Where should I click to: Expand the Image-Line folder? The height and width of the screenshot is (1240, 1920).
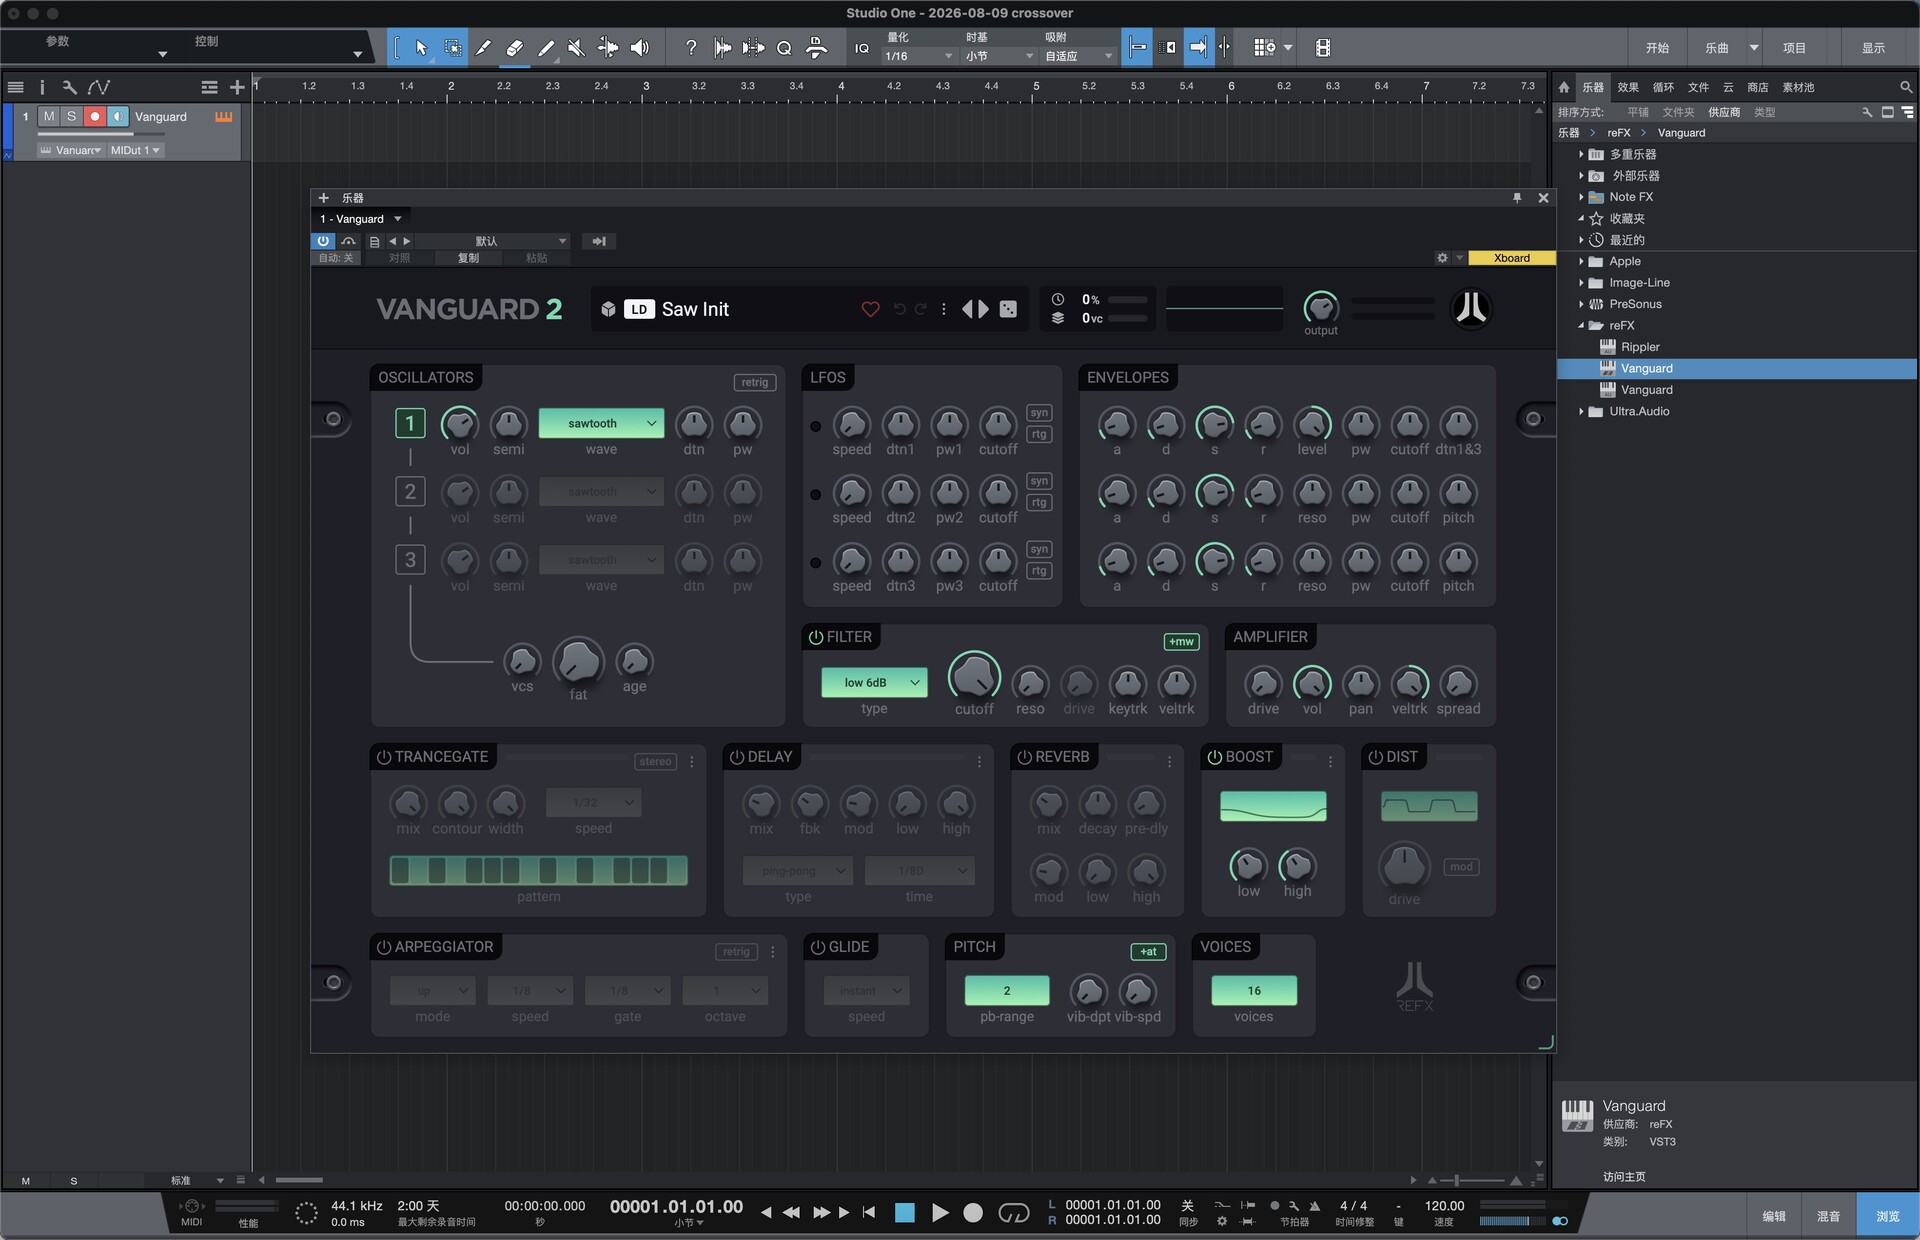pyautogui.click(x=1581, y=283)
